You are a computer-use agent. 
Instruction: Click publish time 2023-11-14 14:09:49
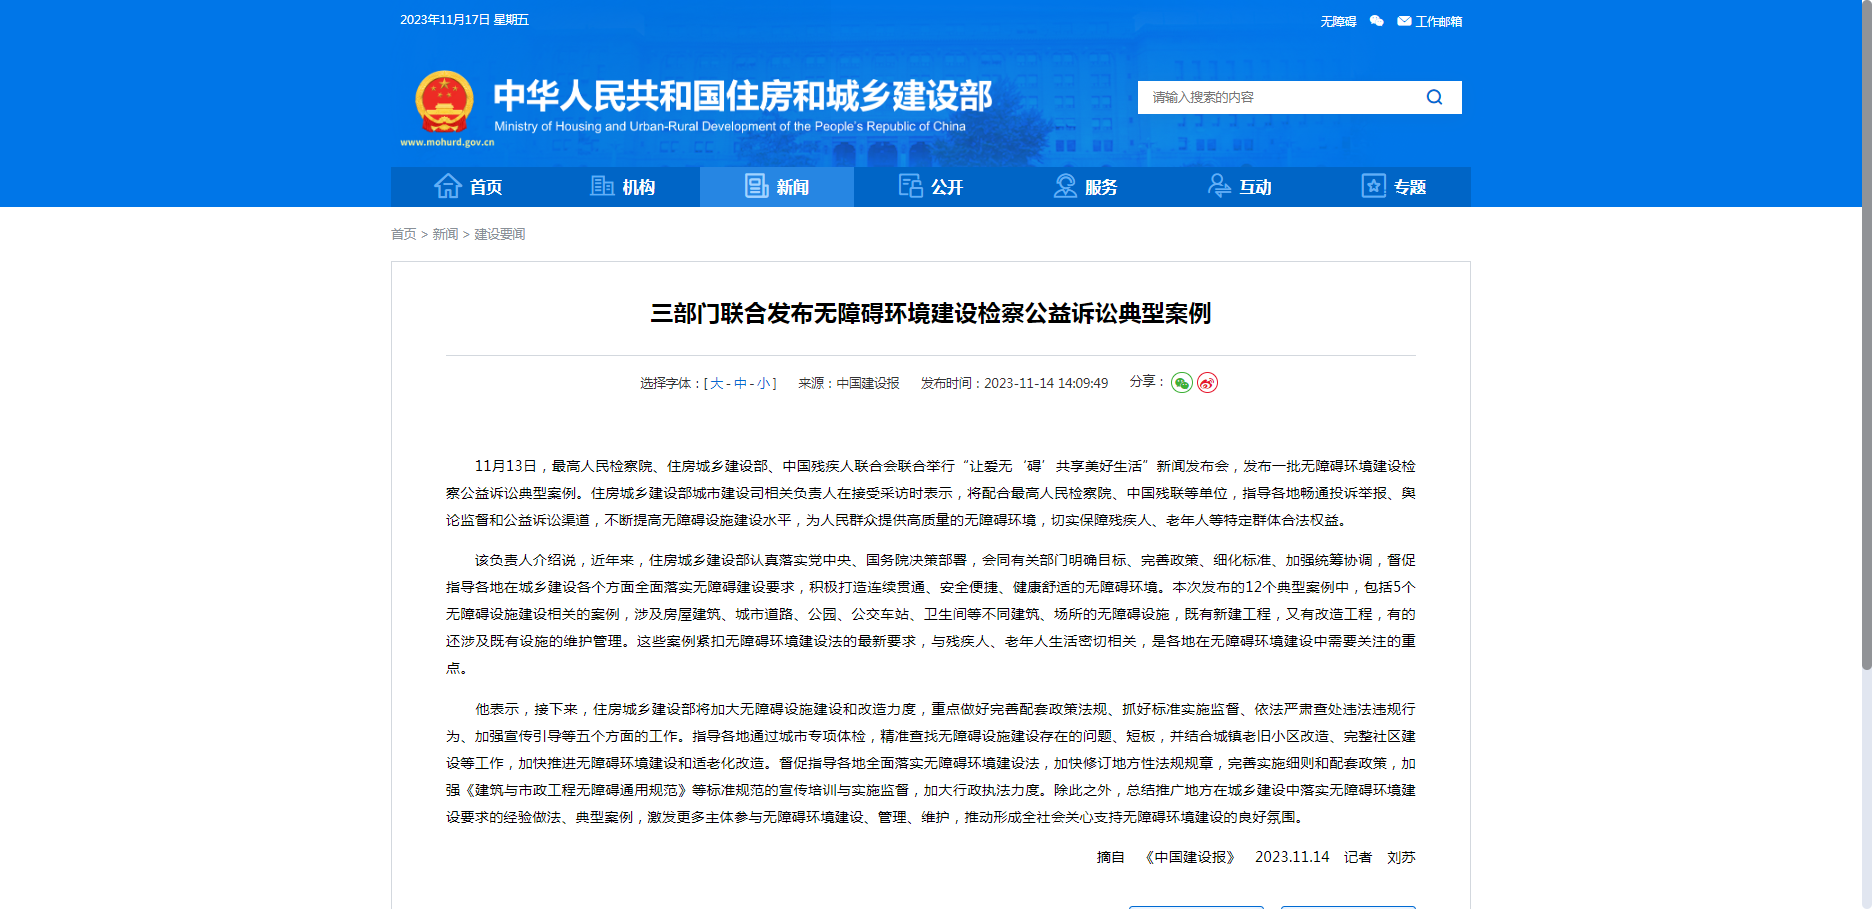click(1014, 383)
